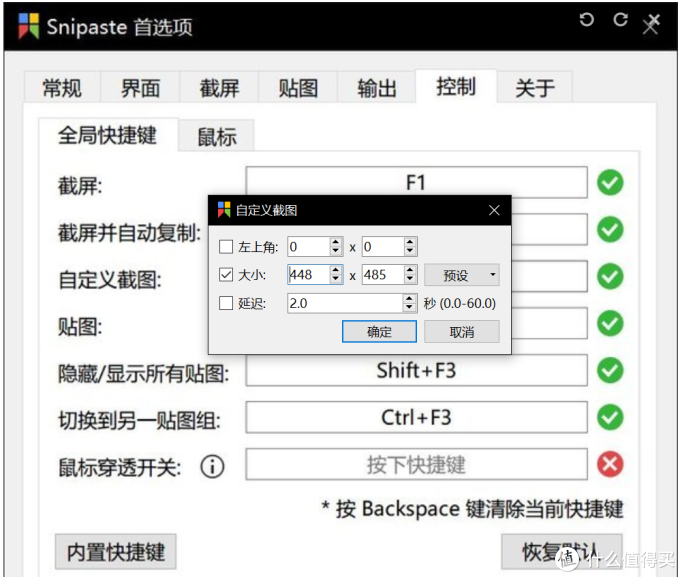Enable the 左上角 checkbox
The width and height of the screenshot is (680, 577).
tap(226, 247)
